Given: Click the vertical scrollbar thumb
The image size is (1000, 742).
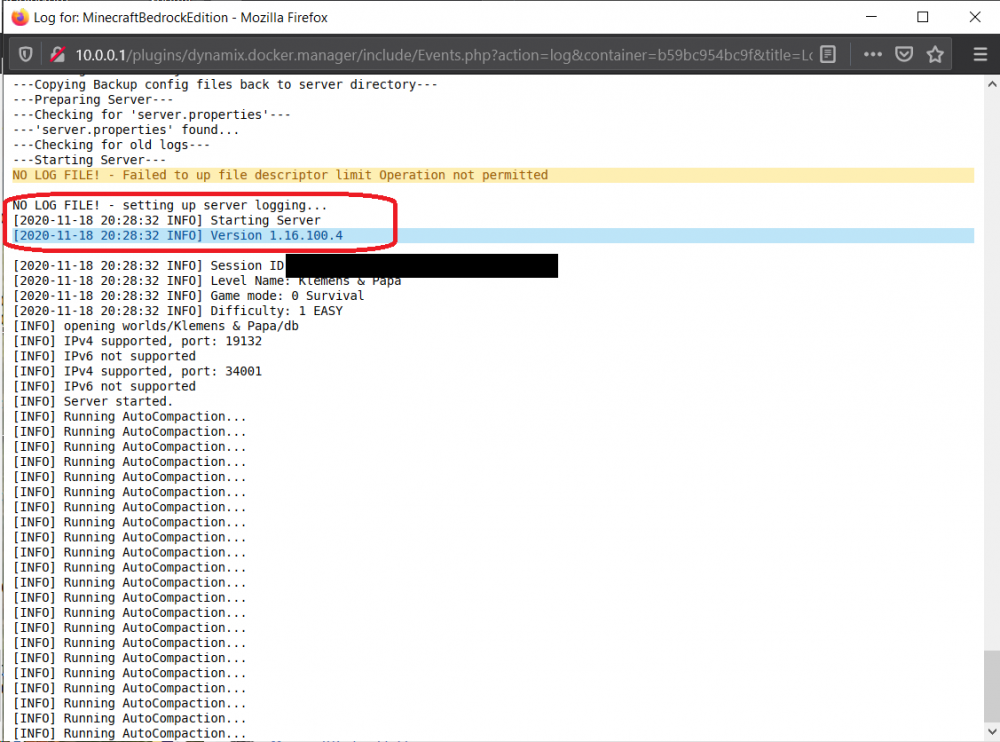Looking at the screenshot, I should [x=992, y=685].
